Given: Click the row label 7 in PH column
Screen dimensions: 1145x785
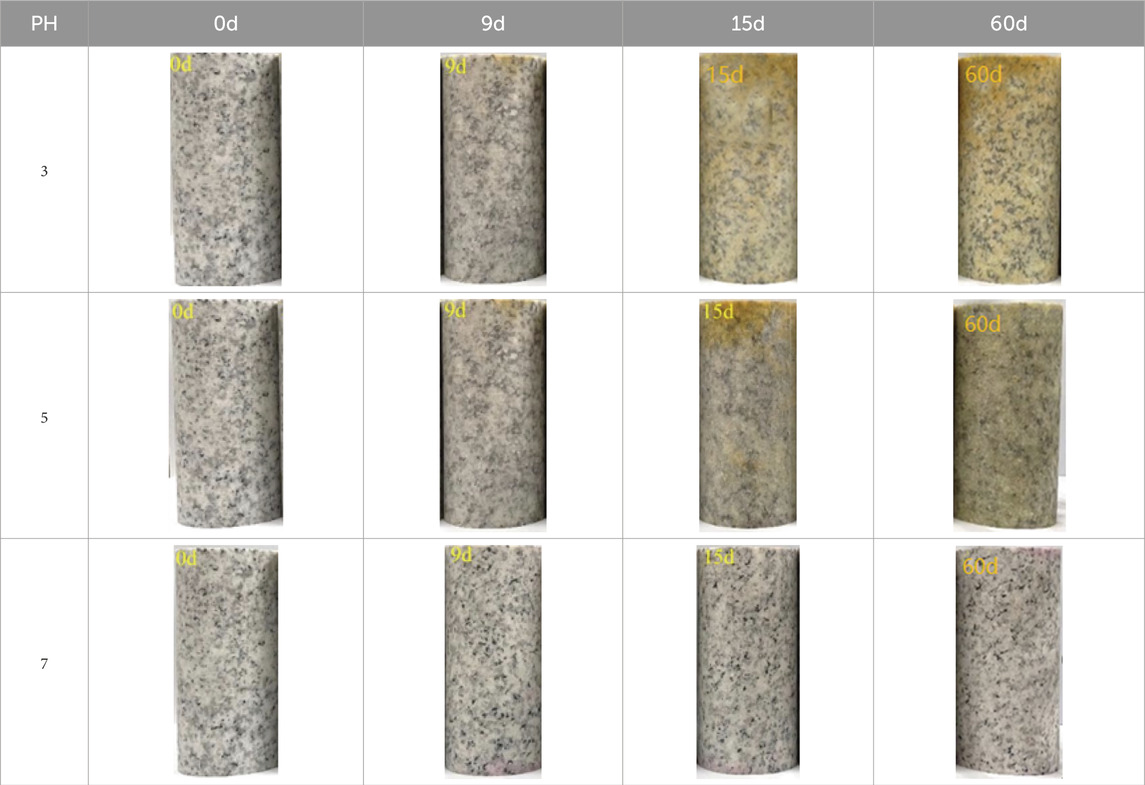Looking at the screenshot, I should (44, 664).
